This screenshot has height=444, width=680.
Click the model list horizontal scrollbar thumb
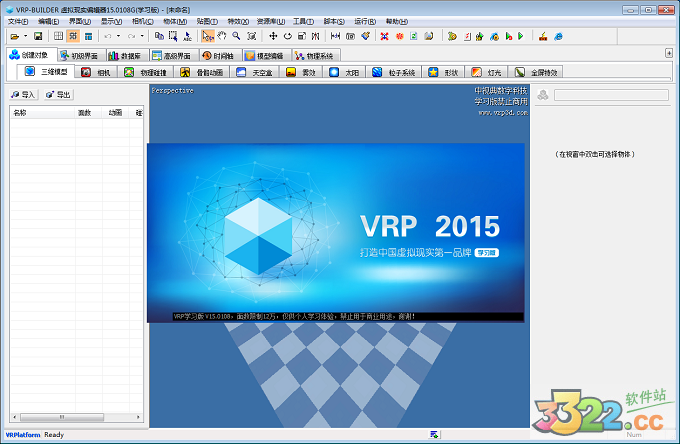(62, 417)
